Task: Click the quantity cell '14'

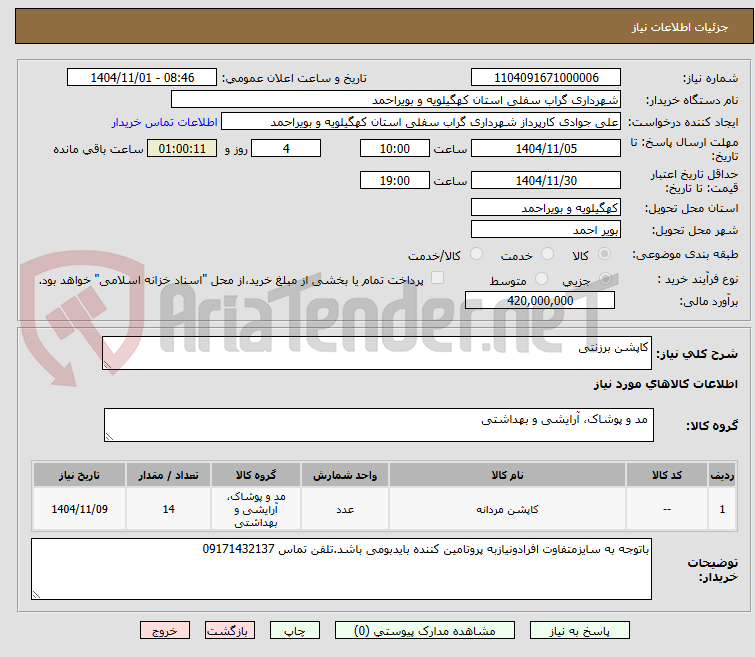Action: (169, 509)
